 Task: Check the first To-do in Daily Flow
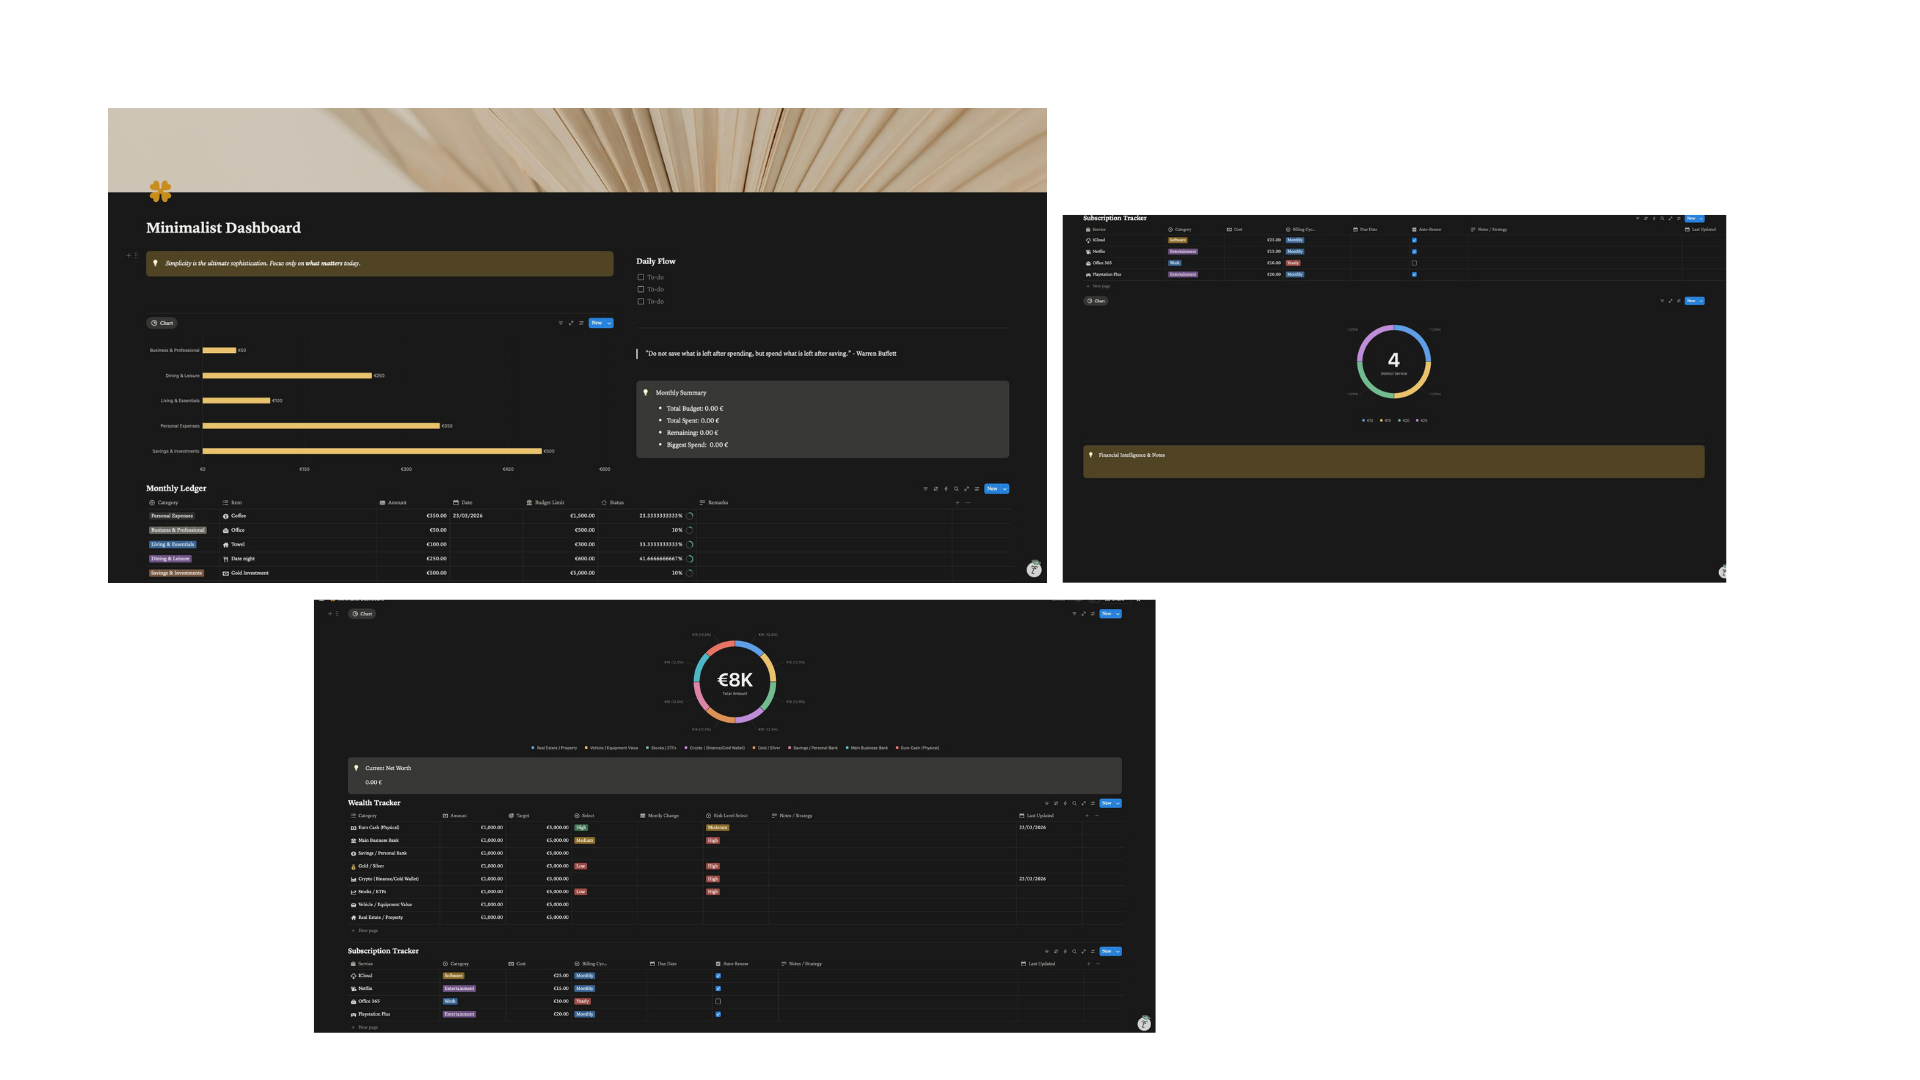[641, 277]
